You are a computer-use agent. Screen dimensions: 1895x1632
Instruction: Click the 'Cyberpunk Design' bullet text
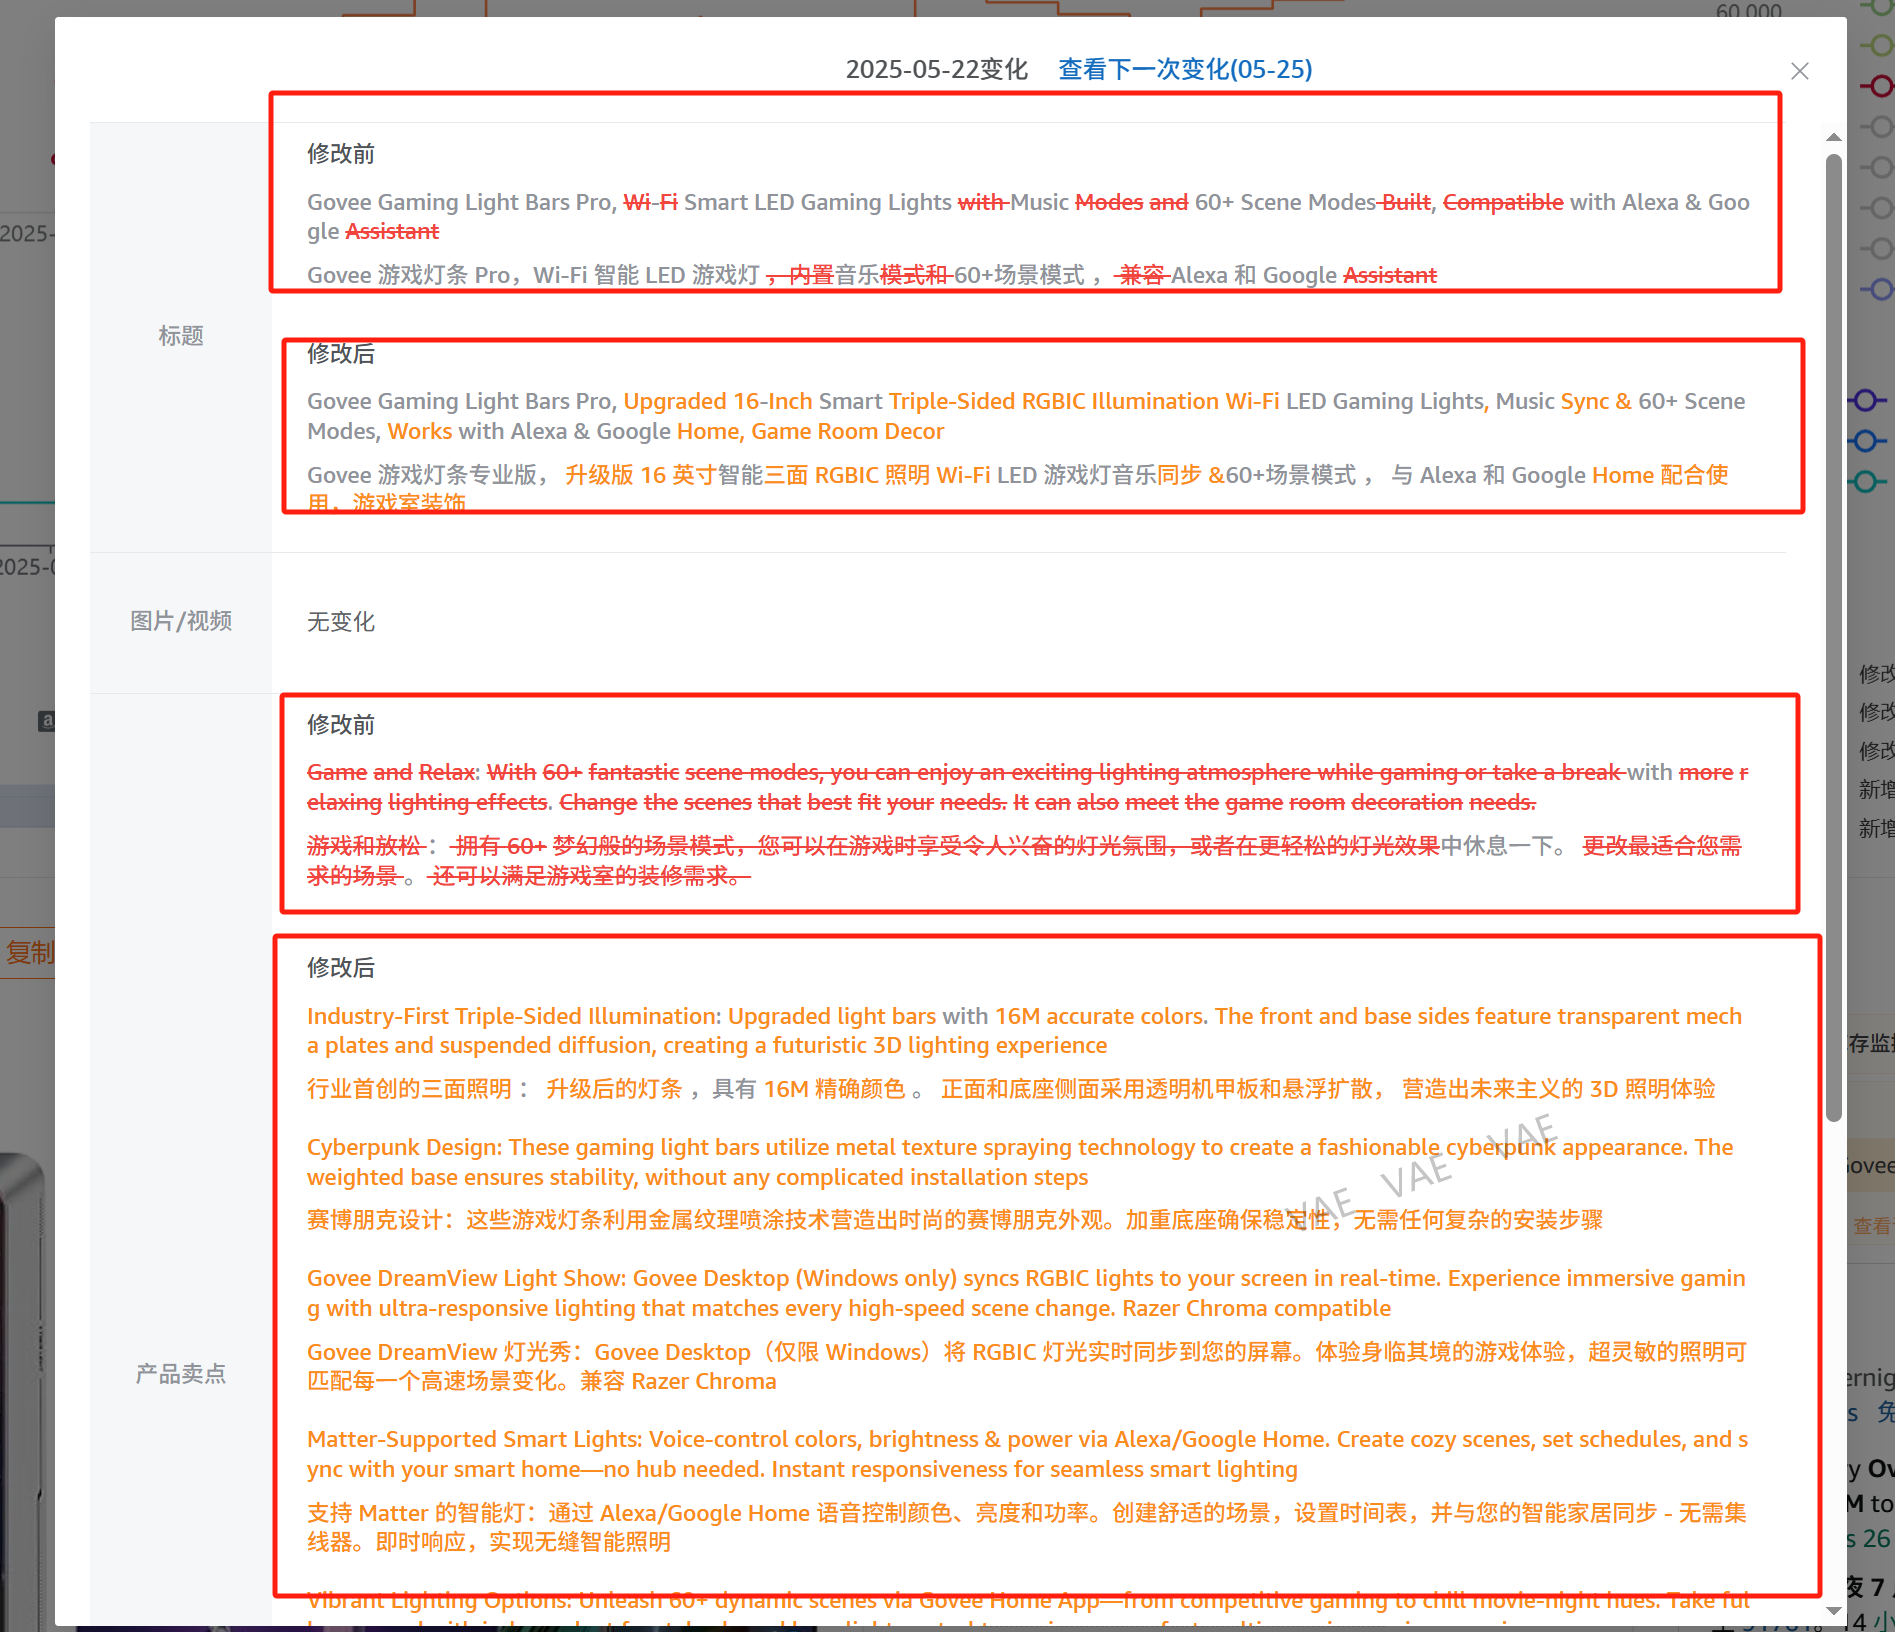click(1020, 1162)
